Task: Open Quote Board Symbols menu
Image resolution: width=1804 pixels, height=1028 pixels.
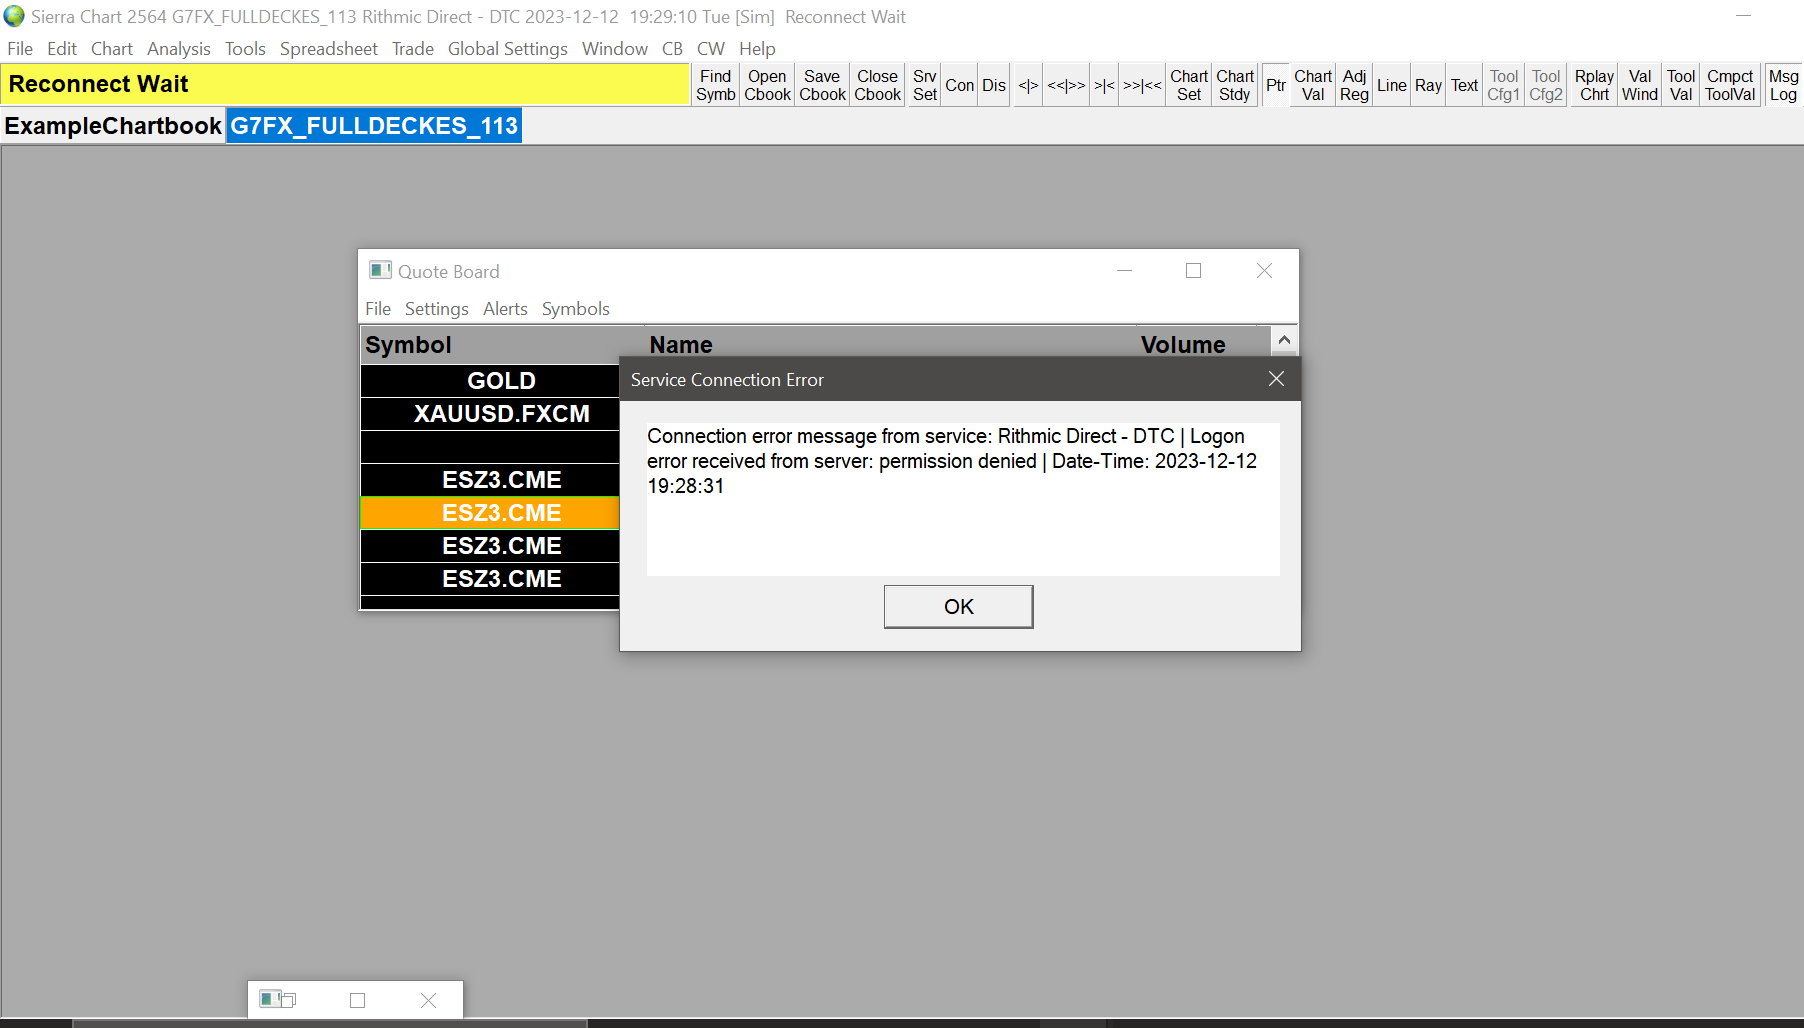Action: (x=576, y=309)
